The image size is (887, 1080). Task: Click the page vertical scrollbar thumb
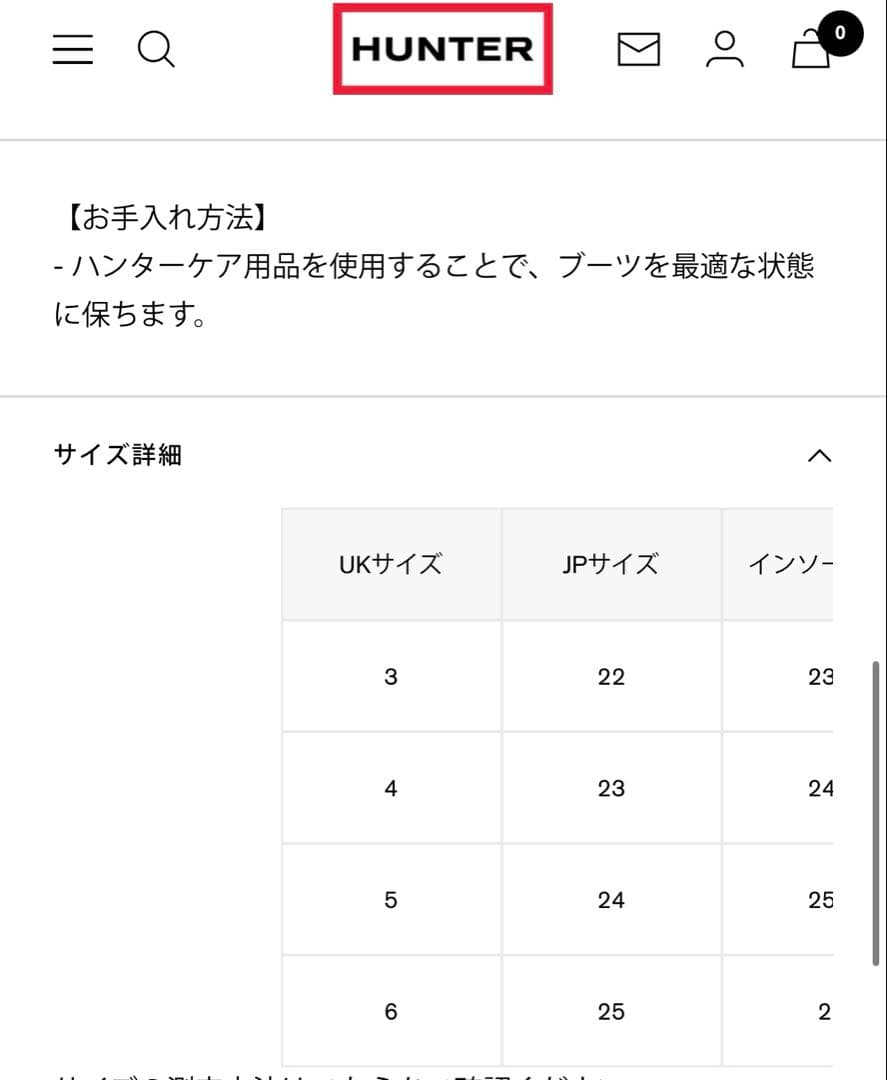click(877, 812)
